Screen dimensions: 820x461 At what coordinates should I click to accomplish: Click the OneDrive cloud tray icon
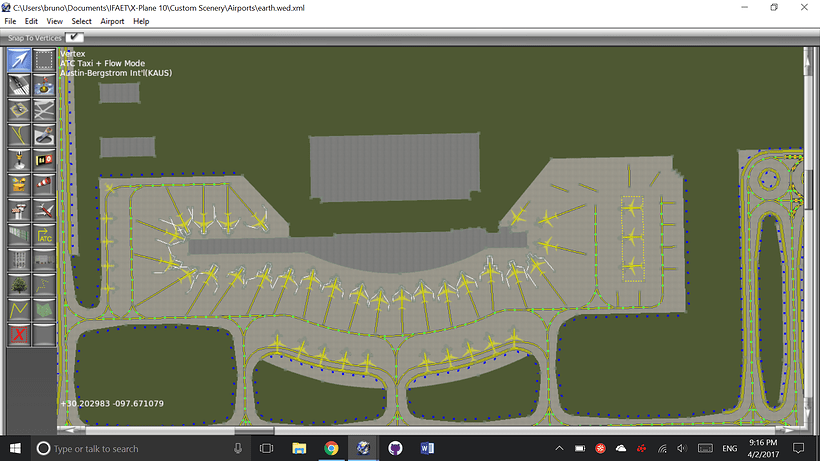coord(621,448)
